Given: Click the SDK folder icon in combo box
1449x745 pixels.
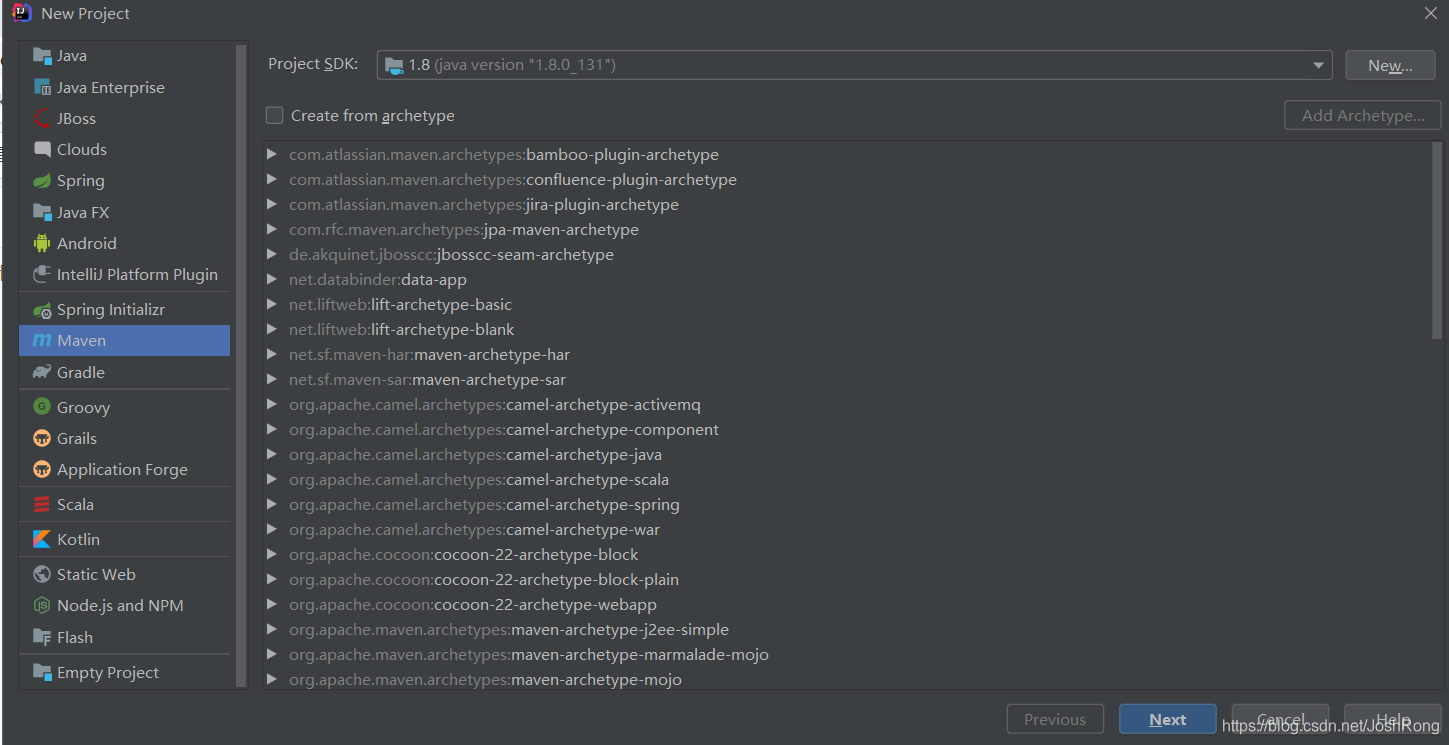Looking at the screenshot, I should tap(394, 65).
